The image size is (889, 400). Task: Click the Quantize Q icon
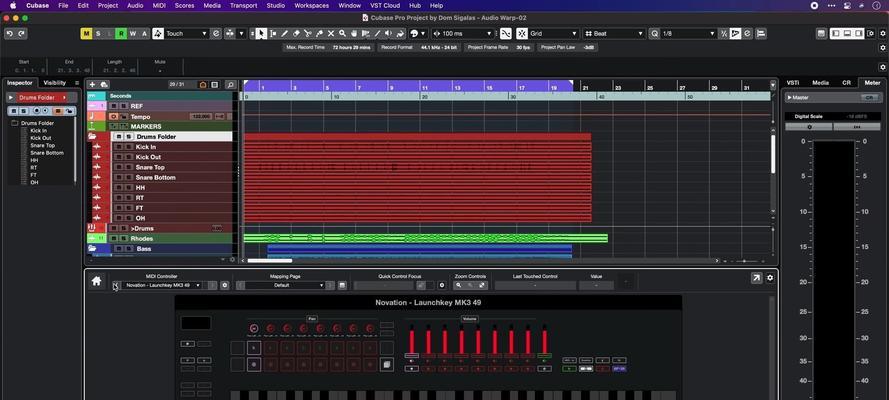[x=655, y=33]
